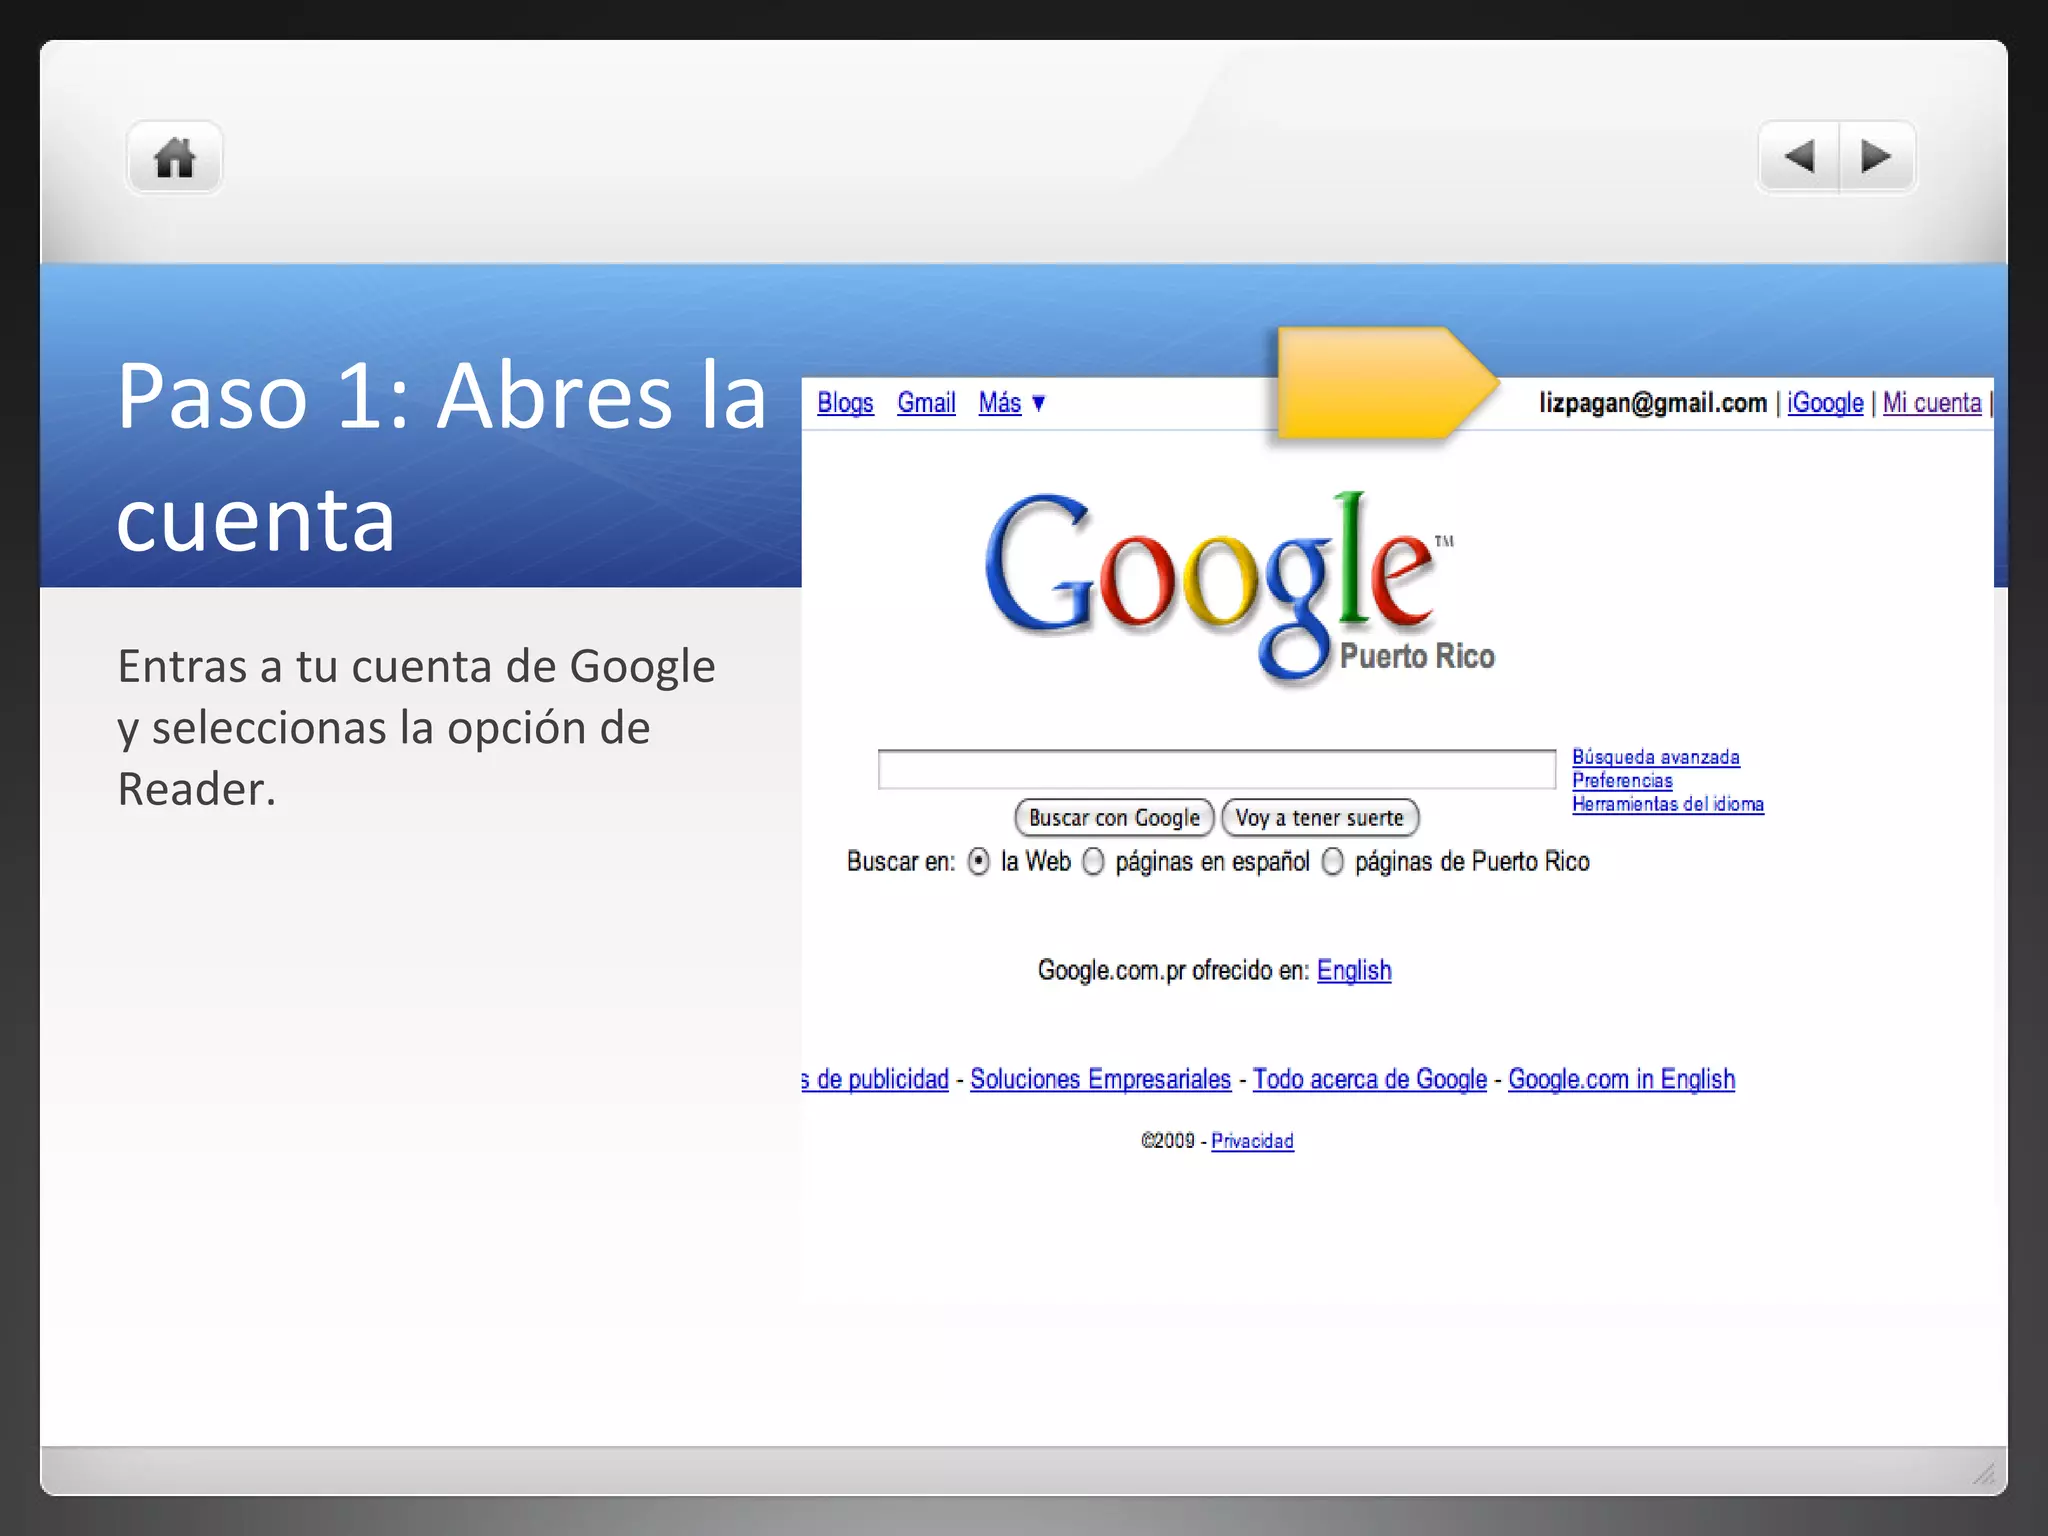Focus the Google search input field
Viewport: 2048px width, 1536px height.
[x=1217, y=769]
